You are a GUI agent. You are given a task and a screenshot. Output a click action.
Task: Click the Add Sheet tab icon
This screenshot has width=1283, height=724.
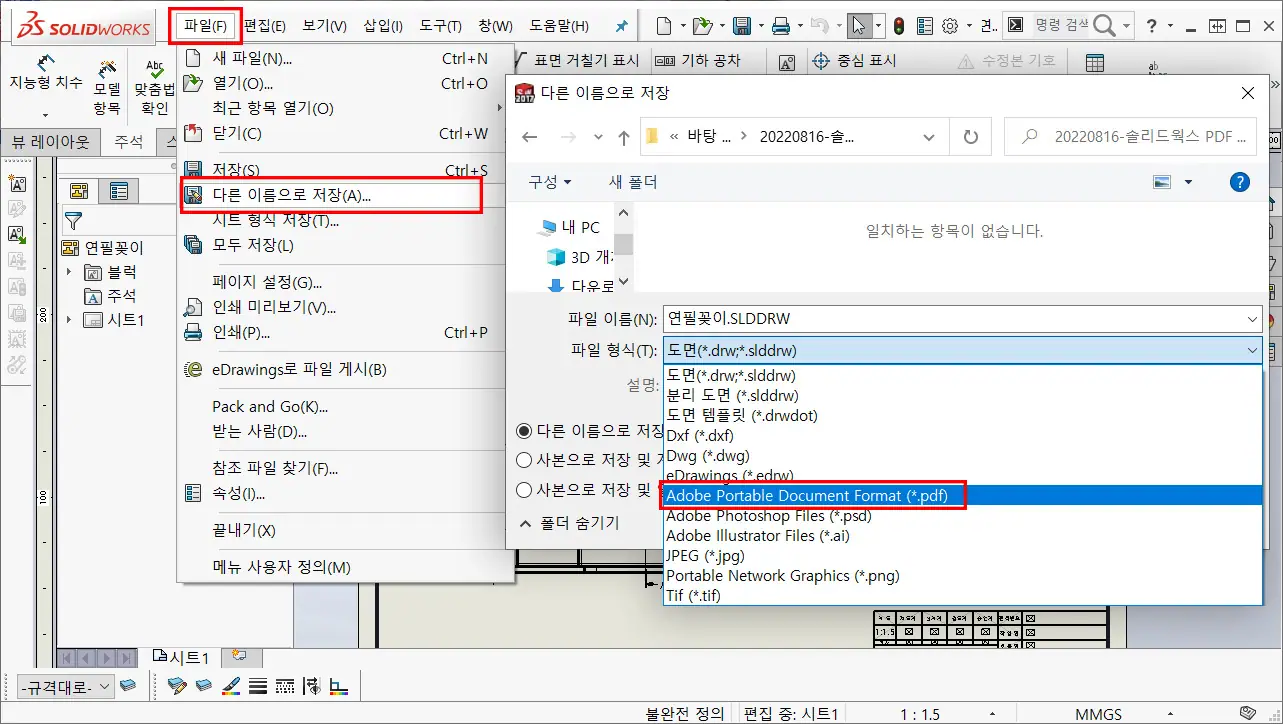[x=239, y=656]
